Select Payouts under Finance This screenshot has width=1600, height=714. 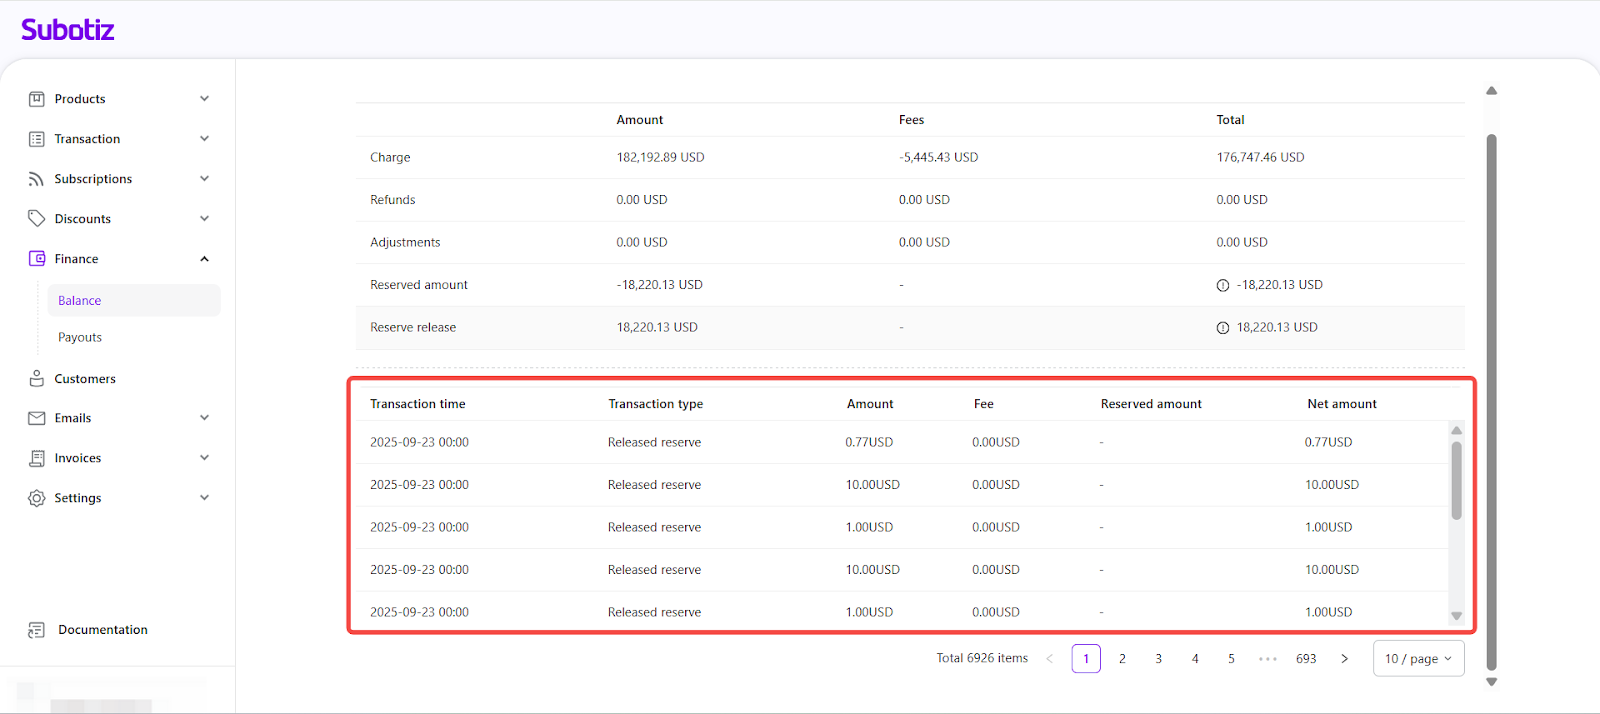(80, 338)
